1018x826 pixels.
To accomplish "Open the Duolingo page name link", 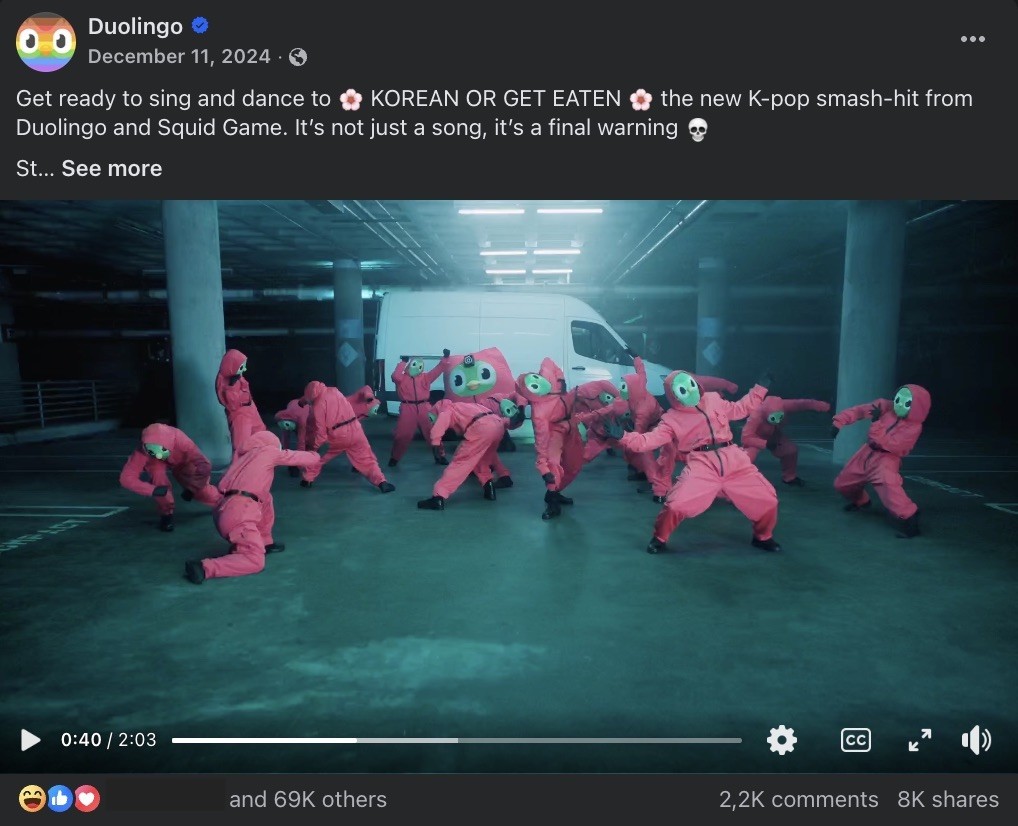I will [135, 26].
